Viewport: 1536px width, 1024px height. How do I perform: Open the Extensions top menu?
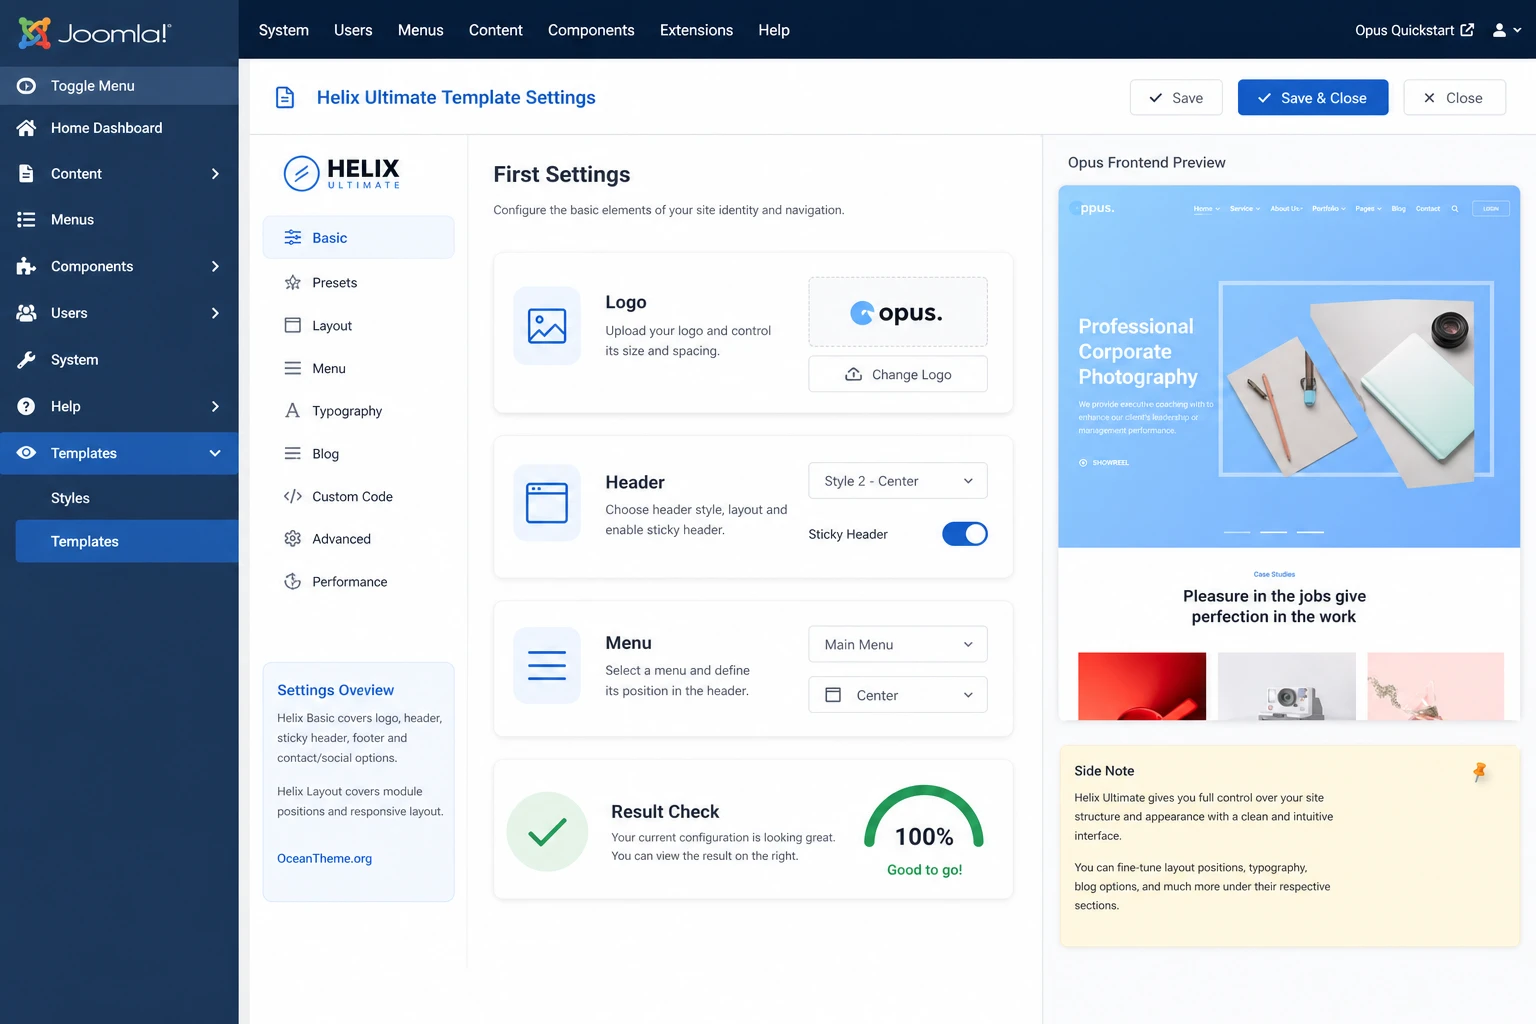click(x=697, y=30)
